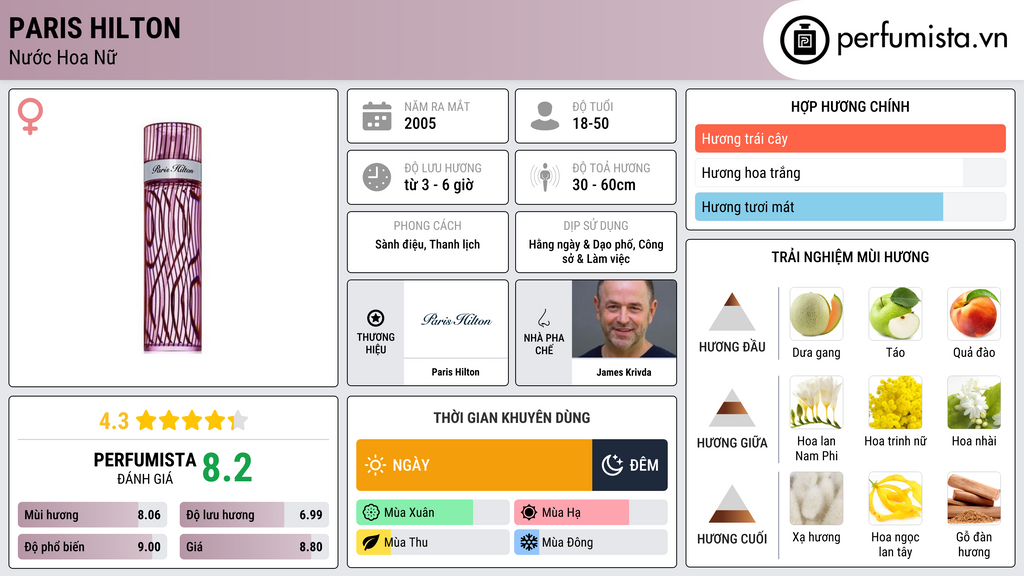The height and width of the screenshot is (576, 1024).
Task: Click the moon icon in the Đêm bar
Action: [x=612, y=465]
